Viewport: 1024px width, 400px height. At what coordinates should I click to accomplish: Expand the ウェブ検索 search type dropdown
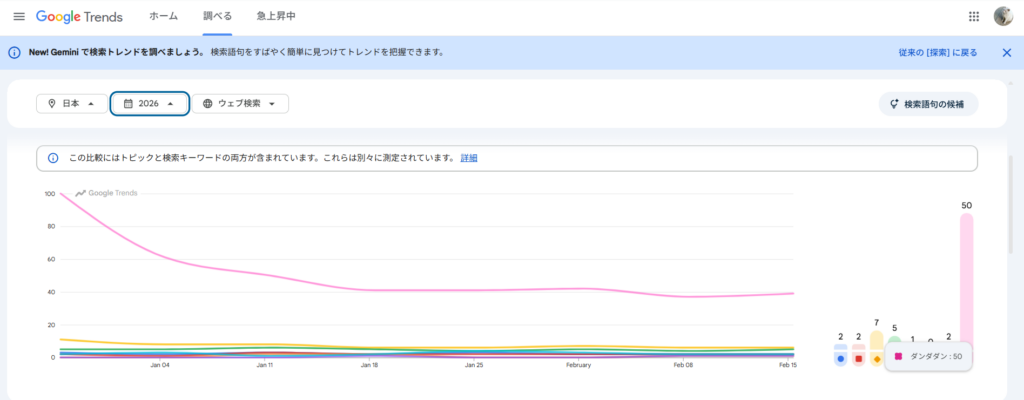(x=240, y=103)
